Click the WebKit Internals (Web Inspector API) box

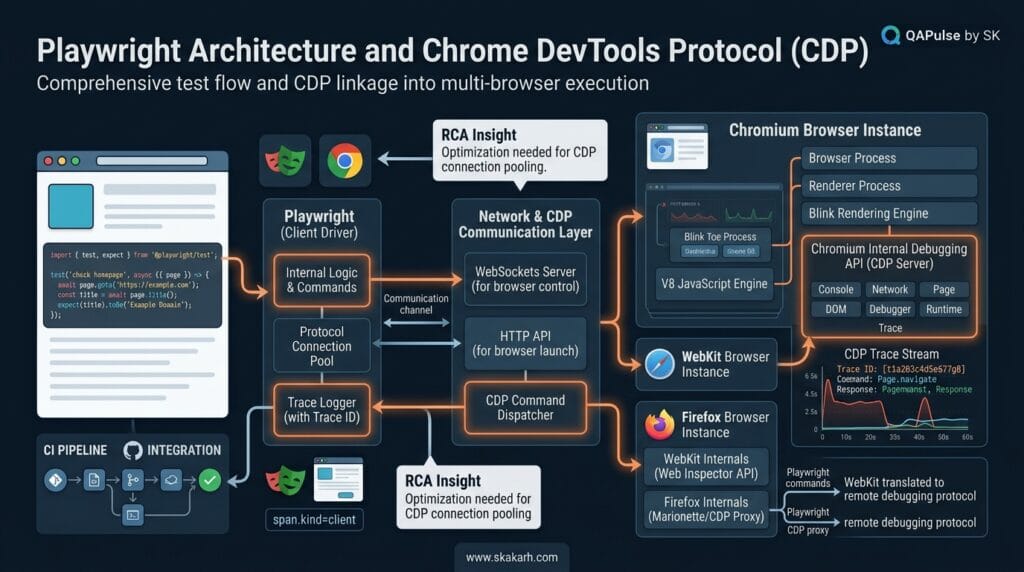[x=706, y=466]
